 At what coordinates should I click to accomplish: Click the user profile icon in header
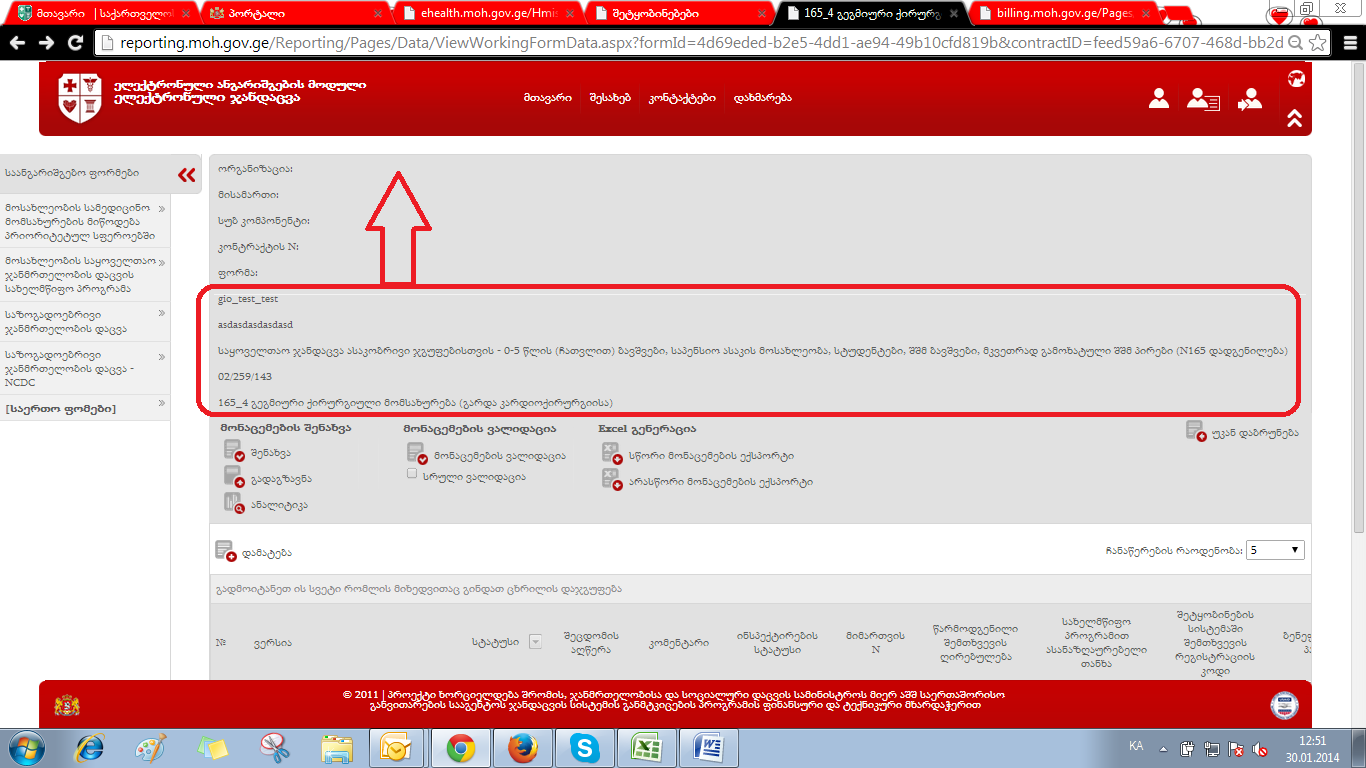[x=1159, y=98]
